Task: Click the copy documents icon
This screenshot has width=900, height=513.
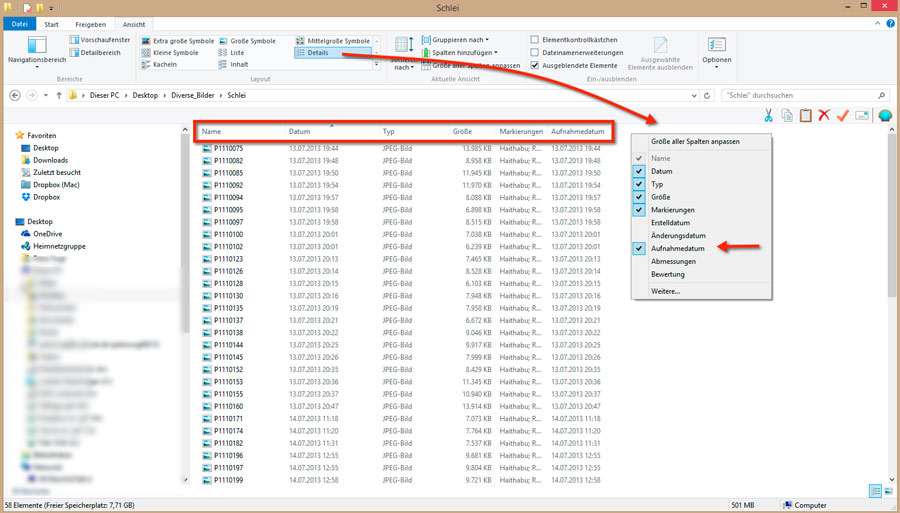Action: pos(787,116)
